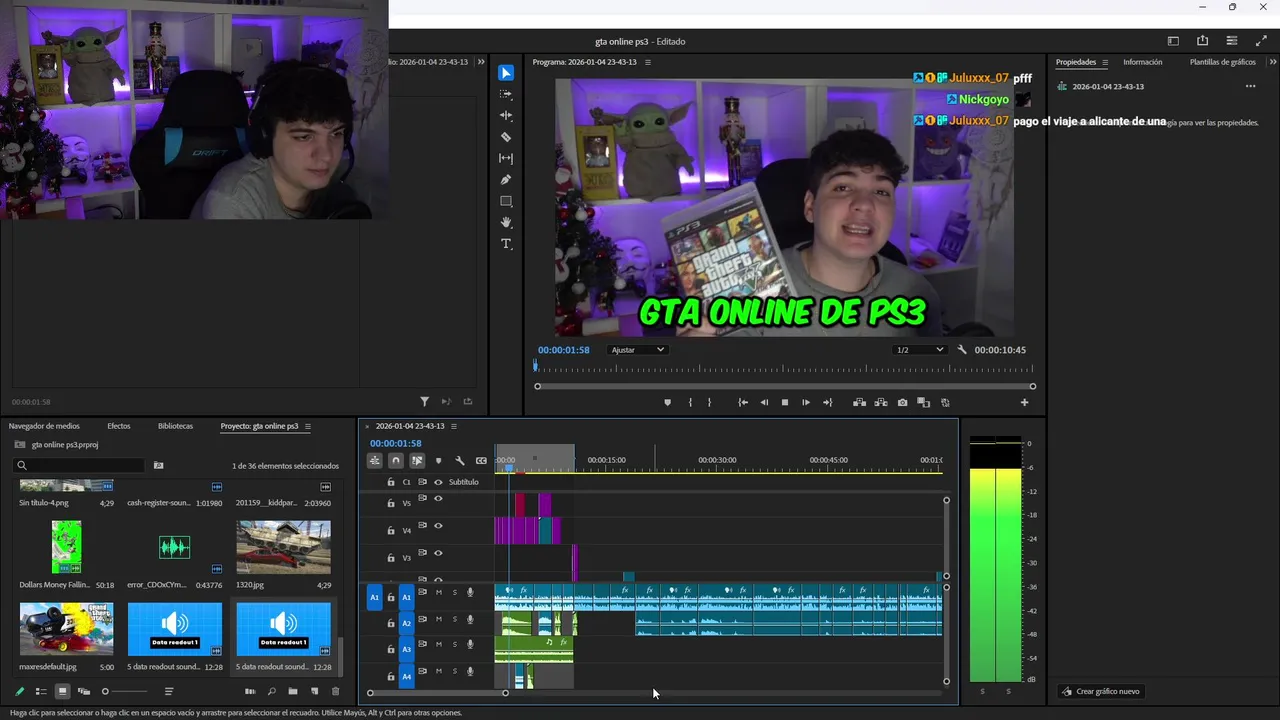1280x720 pixels.
Task: Select the Selection arrow tool
Action: 506,73
